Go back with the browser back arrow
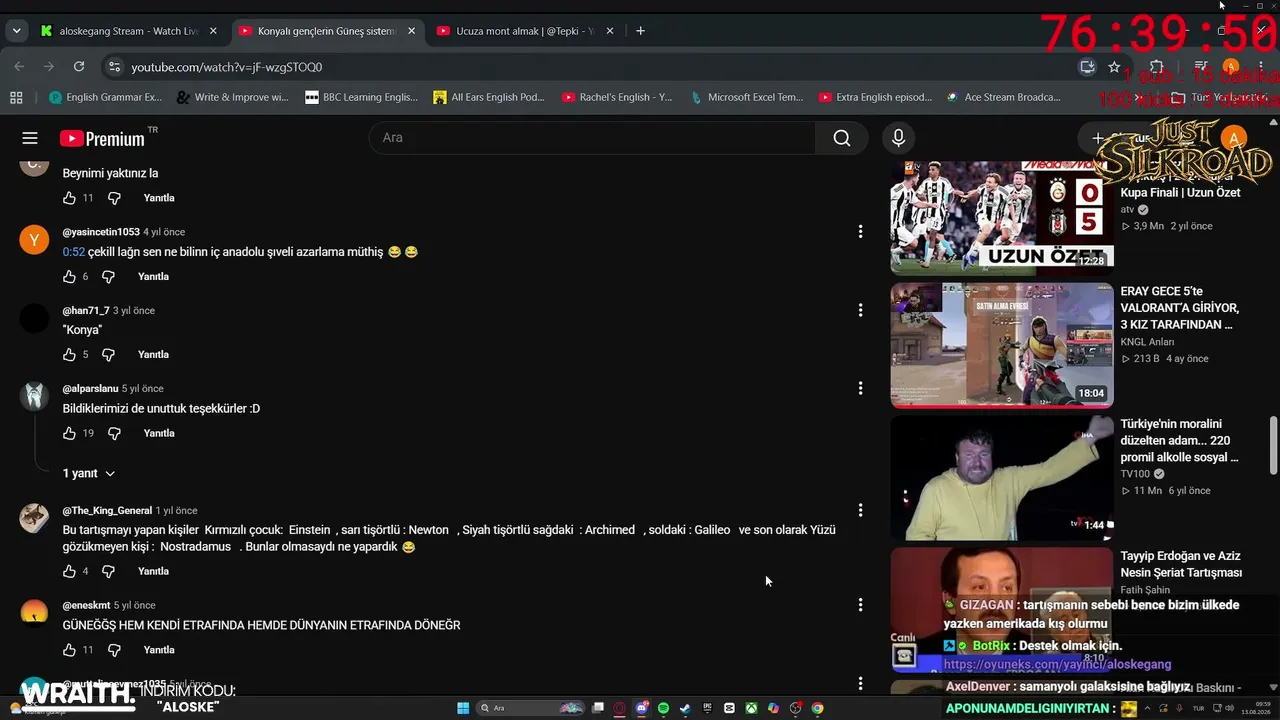Screen dimensions: 1280x720 [x=19, y=67]
